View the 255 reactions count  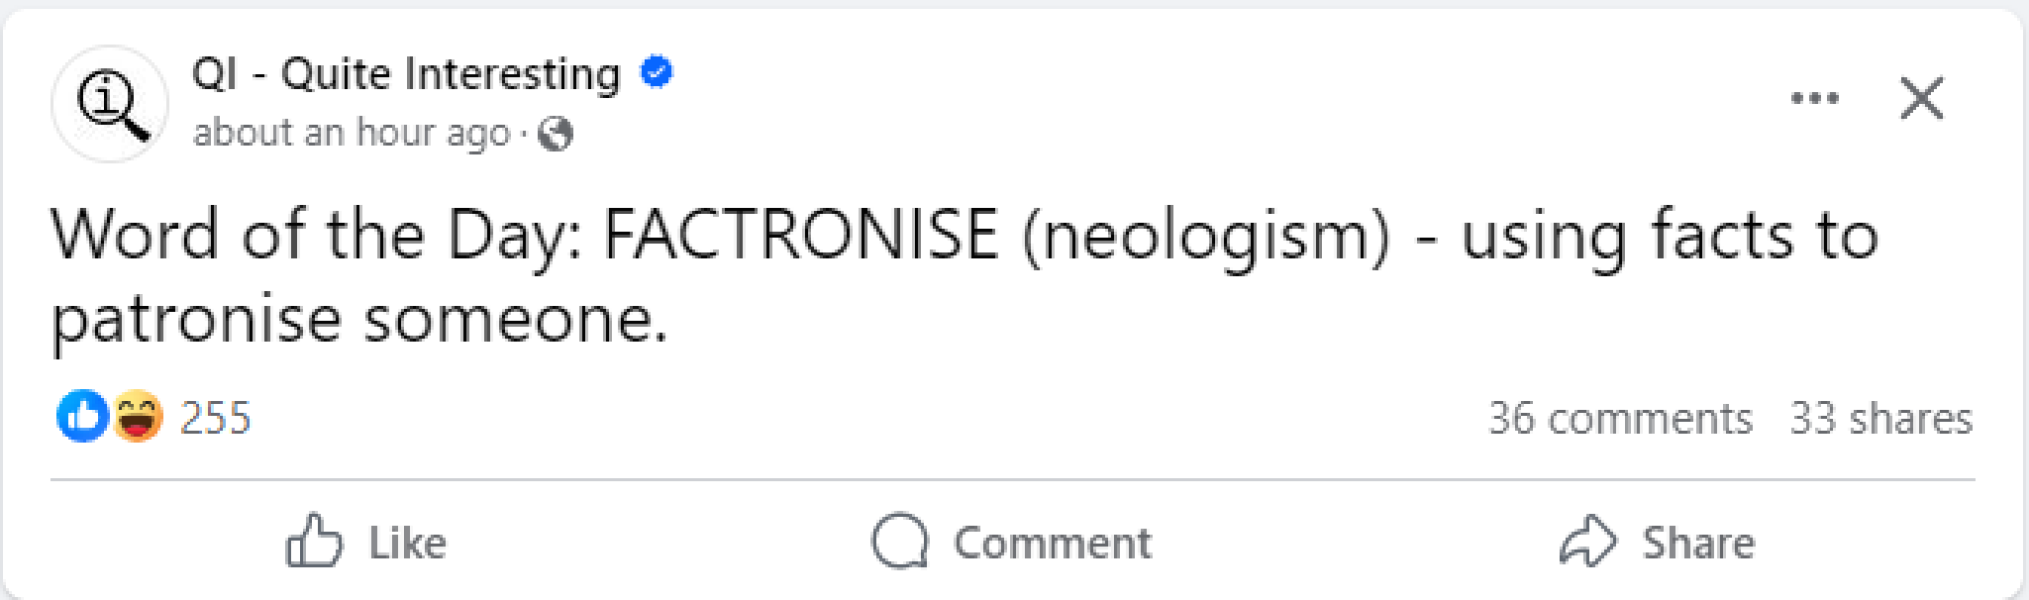coord(215,418)
